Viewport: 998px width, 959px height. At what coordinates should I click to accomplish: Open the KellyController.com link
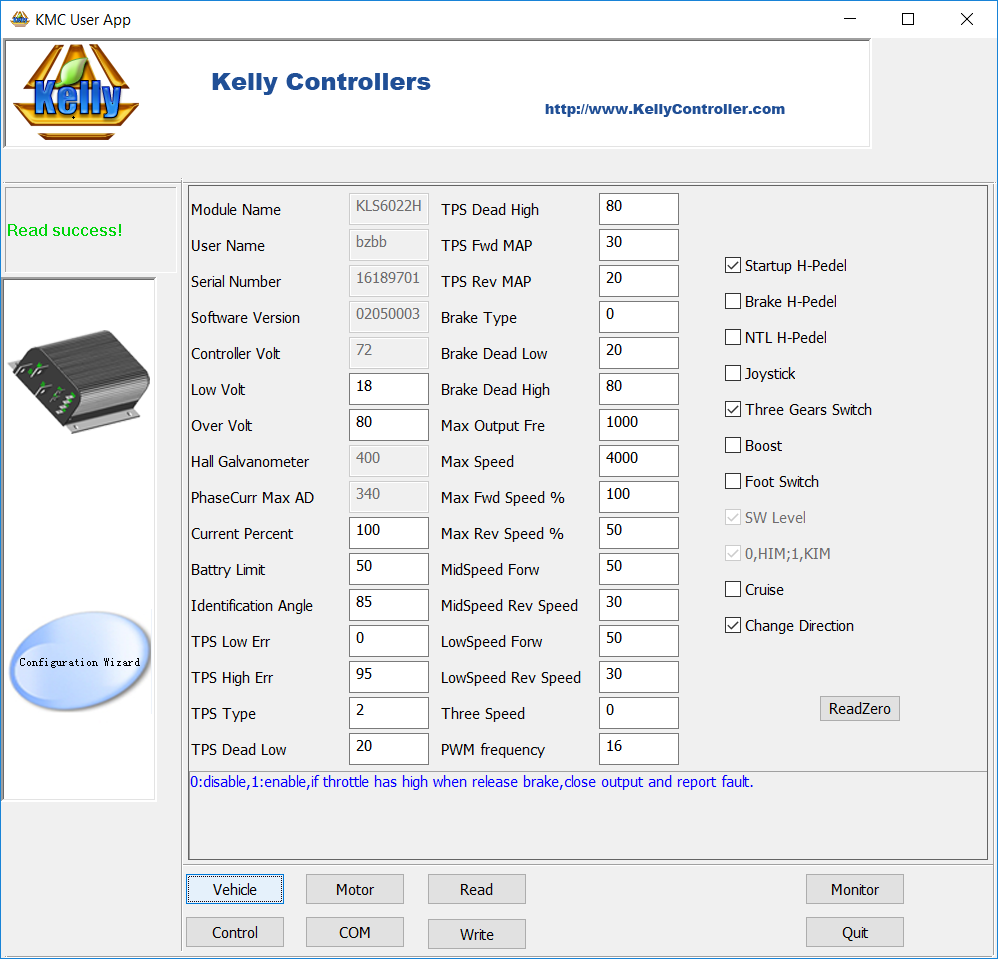664,109
